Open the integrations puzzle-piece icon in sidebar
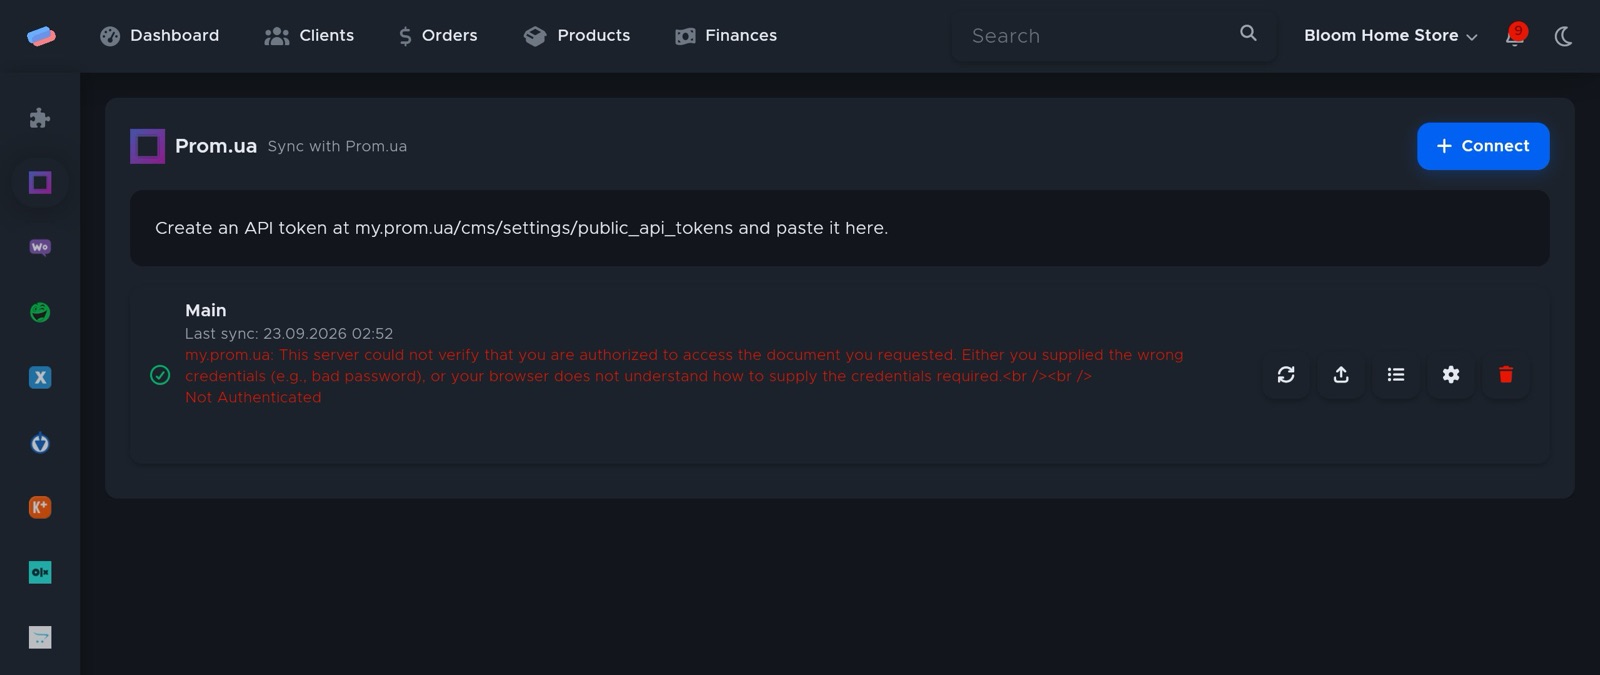Image resolution: width=1600 pixels, height=675 pixels. [40, 118]
